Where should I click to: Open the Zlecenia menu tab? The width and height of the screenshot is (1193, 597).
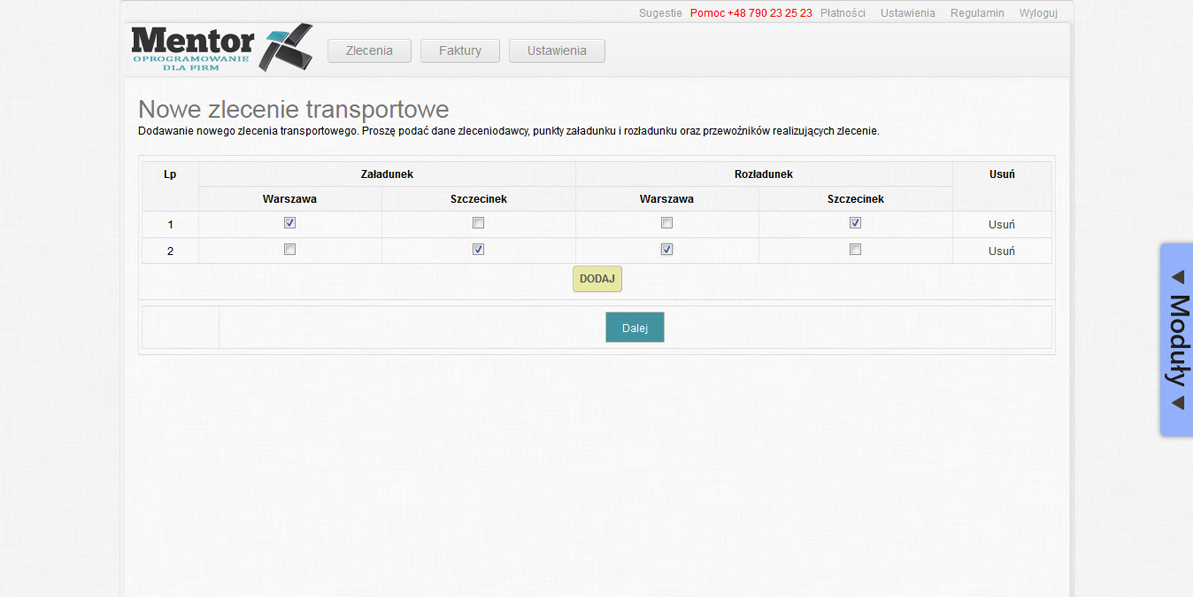tap(369, 51)
